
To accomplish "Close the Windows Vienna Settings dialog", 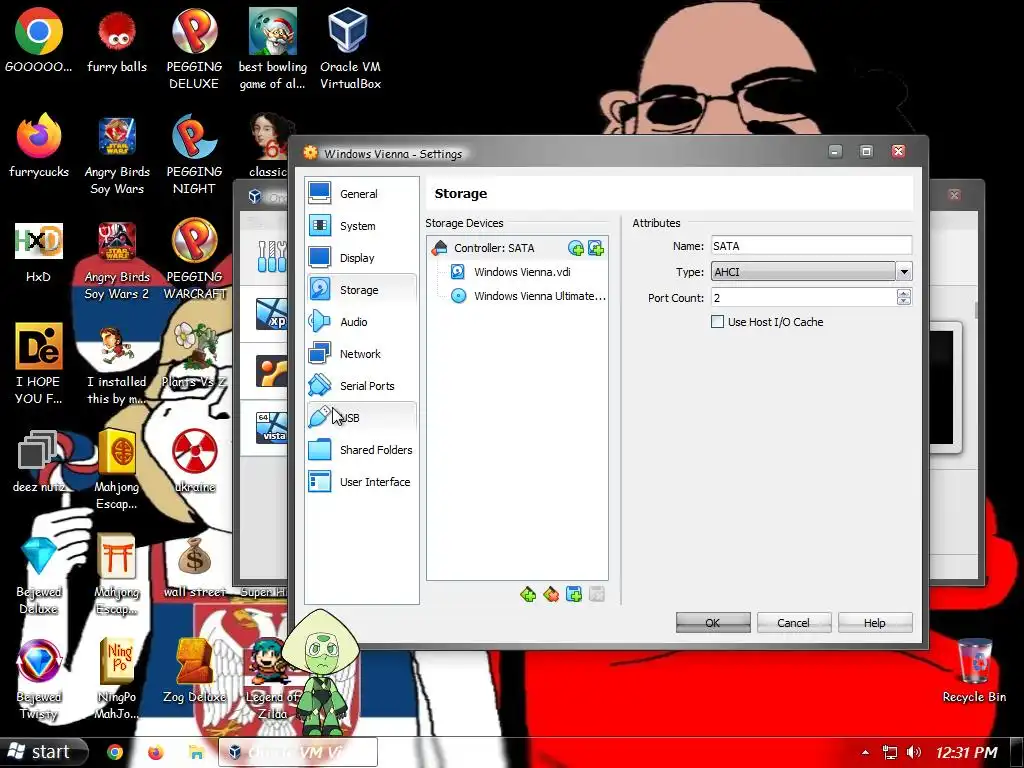I will tap(899, 152).
